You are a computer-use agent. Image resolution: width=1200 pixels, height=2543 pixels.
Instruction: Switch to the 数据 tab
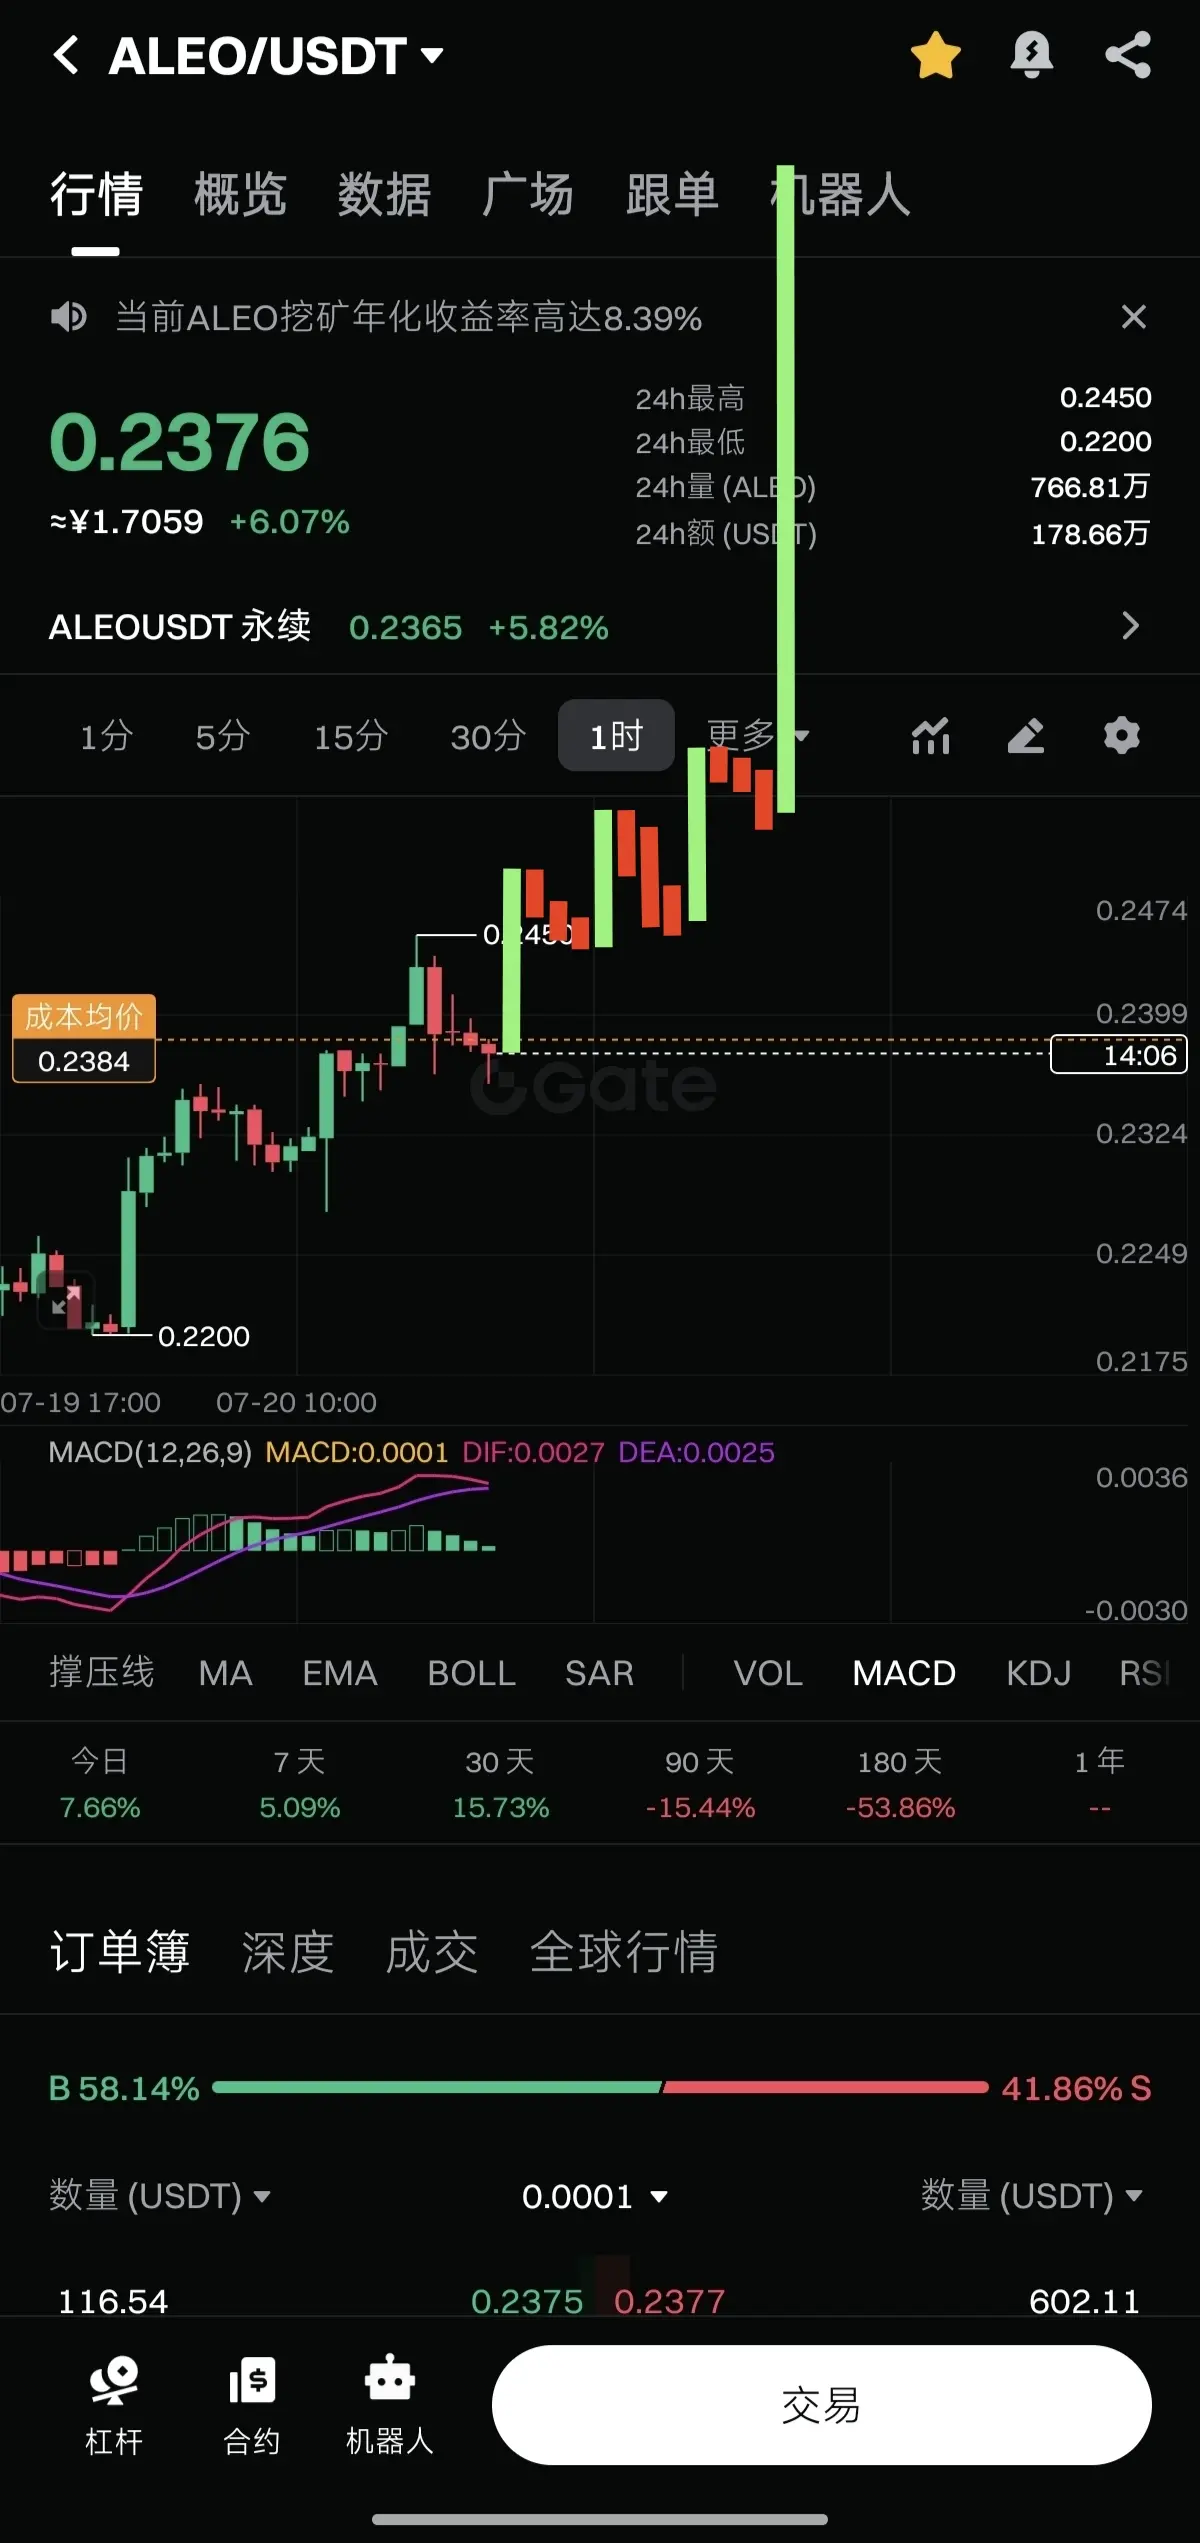(384, 194)
